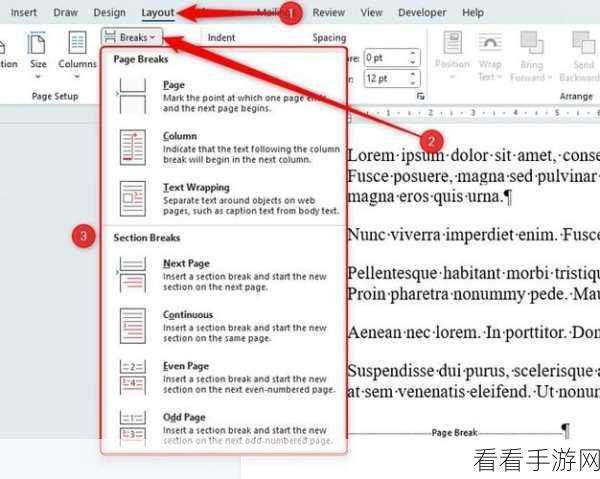Screen dimensions: 600x479
Task: Open the Position dropdown
Action: click(x=452, y=55)
